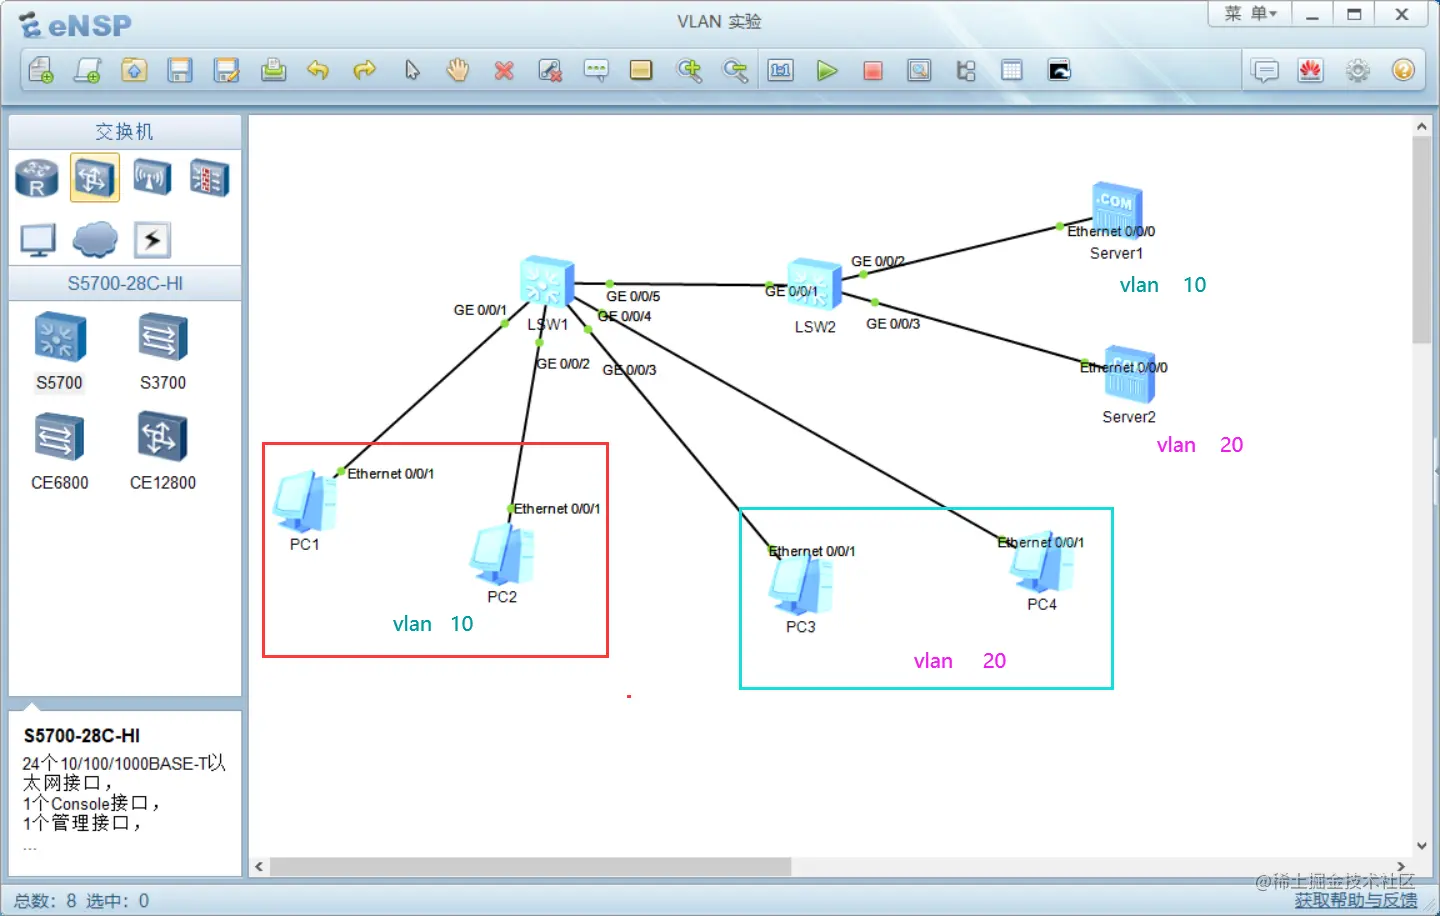Click the vlan 20 label below PC4
Image resolution: width=1440 pixels, height=916 pixels.
click(x=960, y=661)
